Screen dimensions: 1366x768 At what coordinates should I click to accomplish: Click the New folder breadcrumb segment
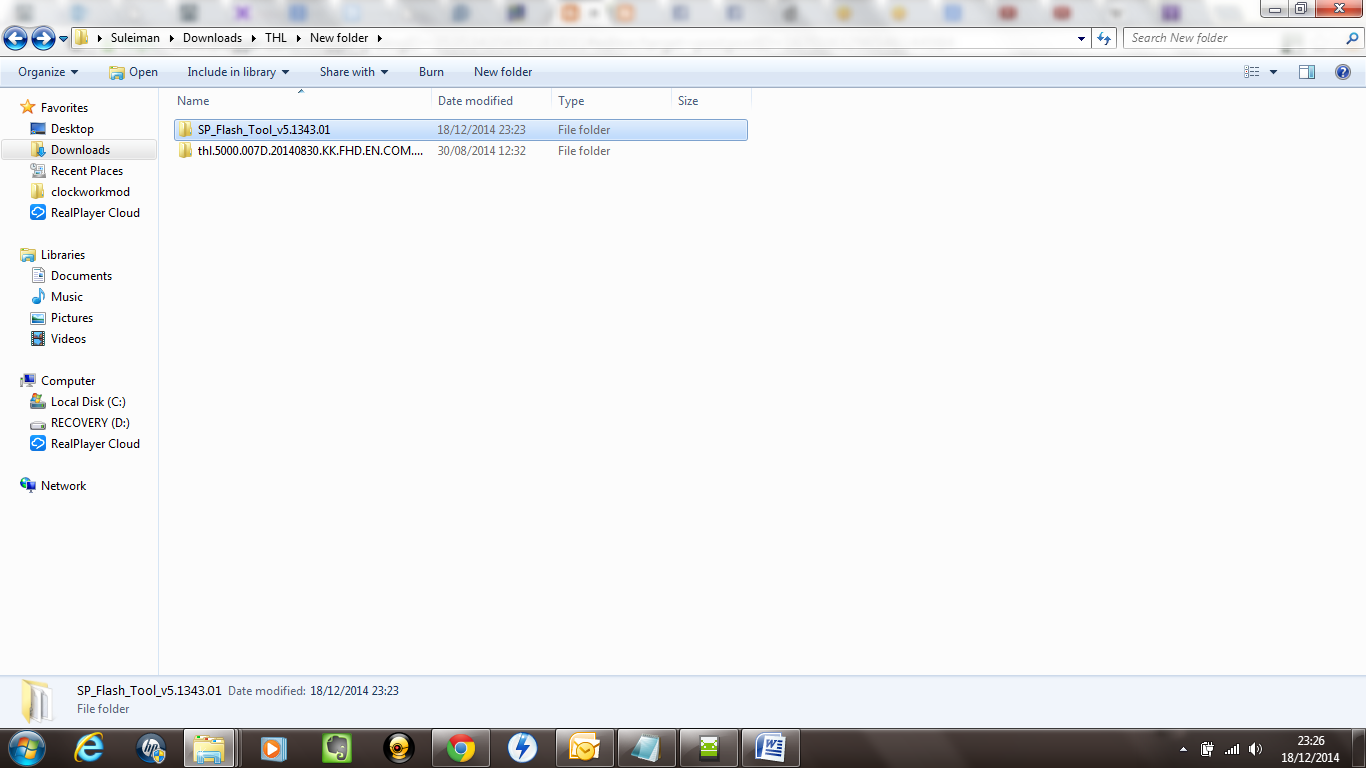[339, 38]
